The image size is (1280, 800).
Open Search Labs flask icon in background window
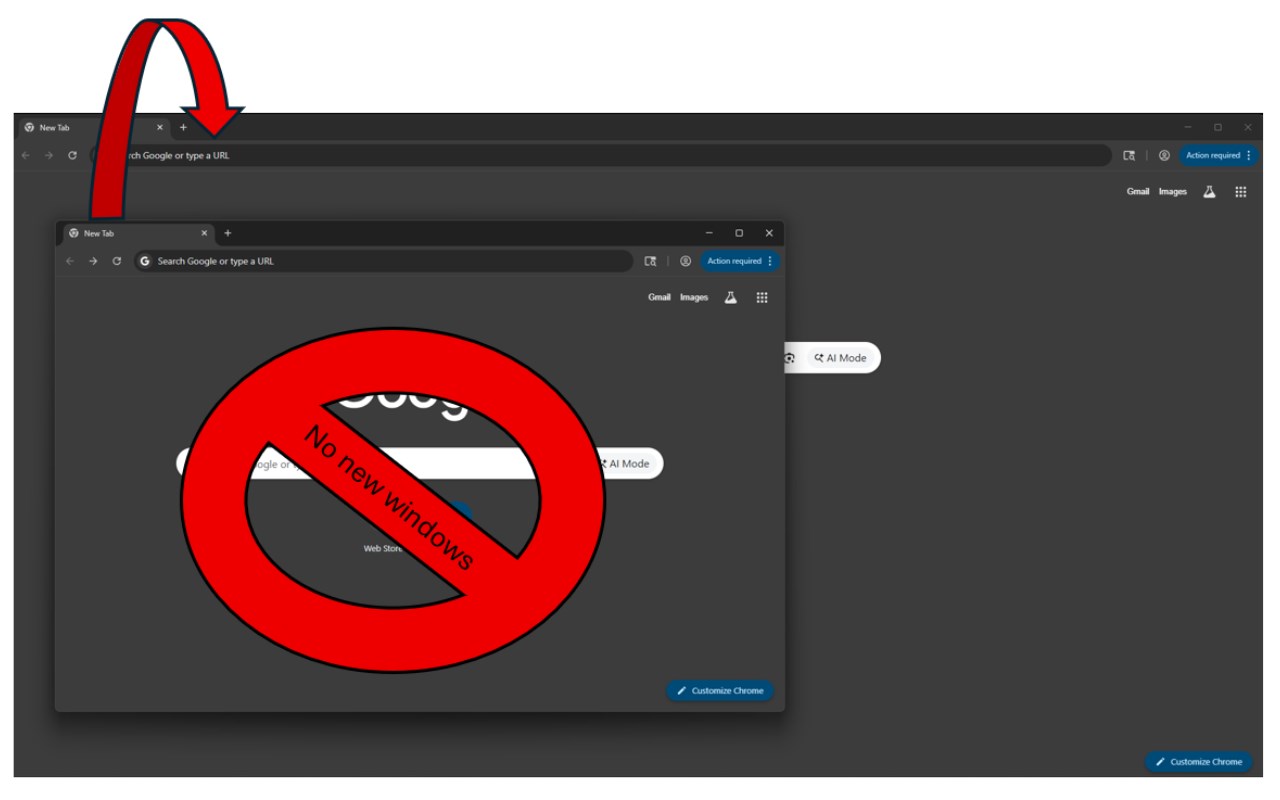coord(1209,191)
